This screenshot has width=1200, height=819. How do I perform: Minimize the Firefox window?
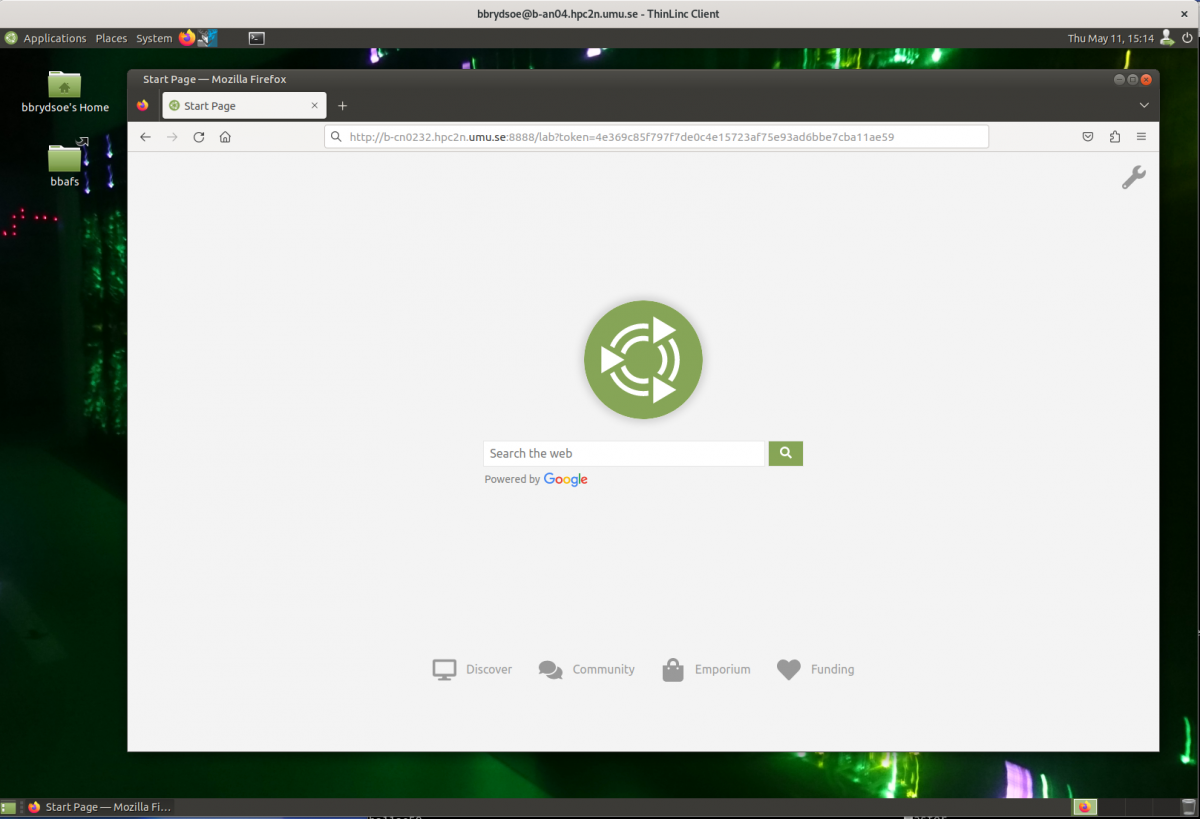(1119, 79)
